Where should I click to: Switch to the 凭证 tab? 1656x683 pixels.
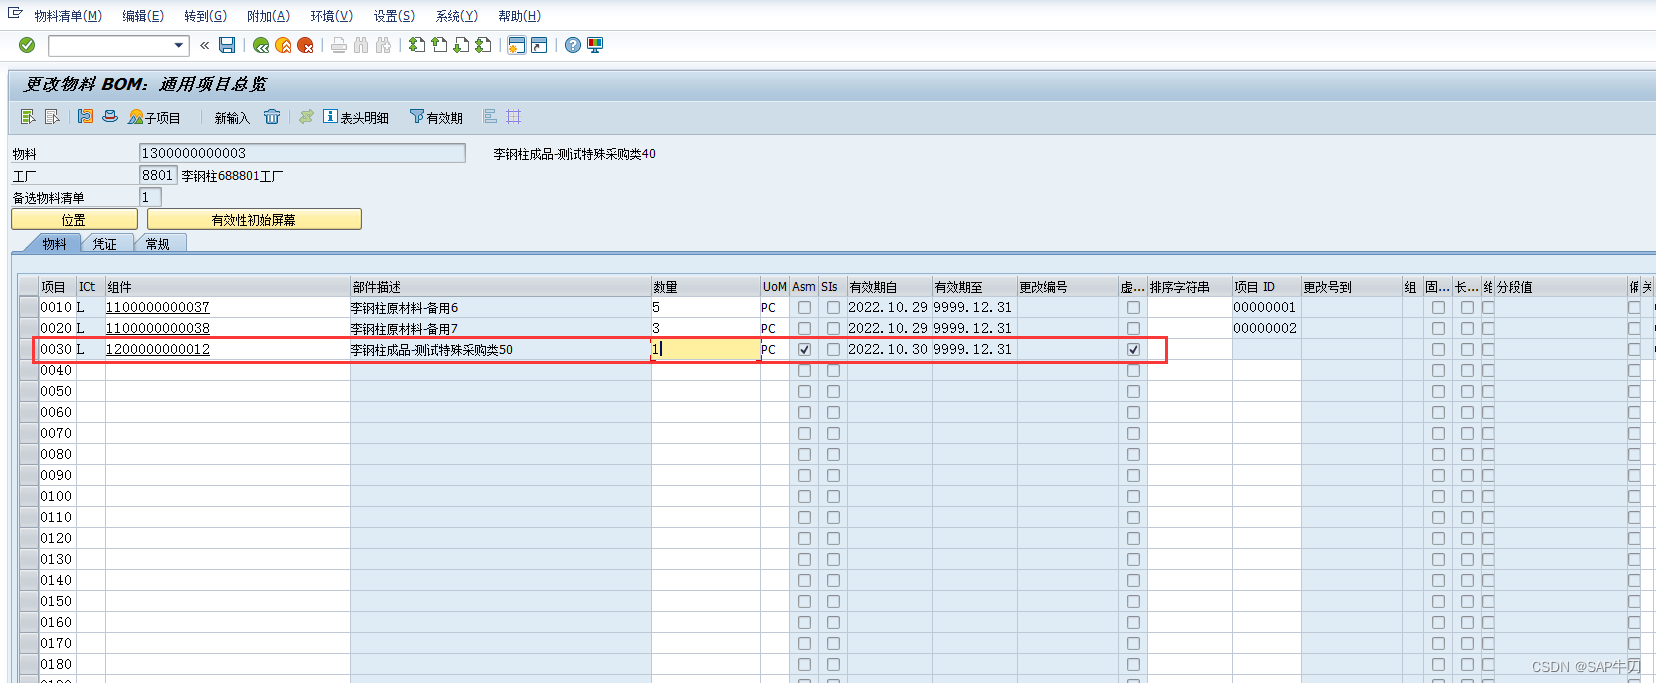tap(105, 244)
